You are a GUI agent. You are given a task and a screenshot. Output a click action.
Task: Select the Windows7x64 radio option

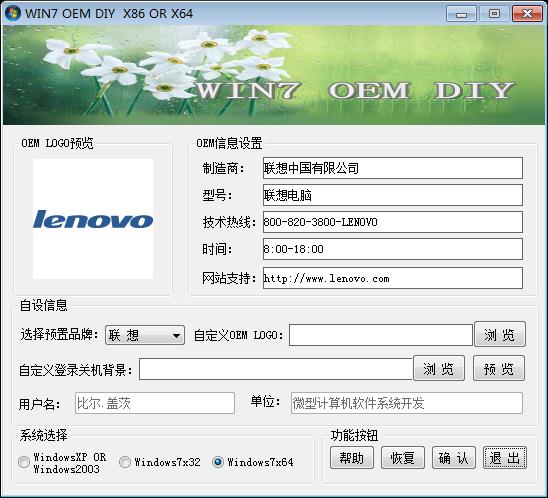tap(218, 462)
